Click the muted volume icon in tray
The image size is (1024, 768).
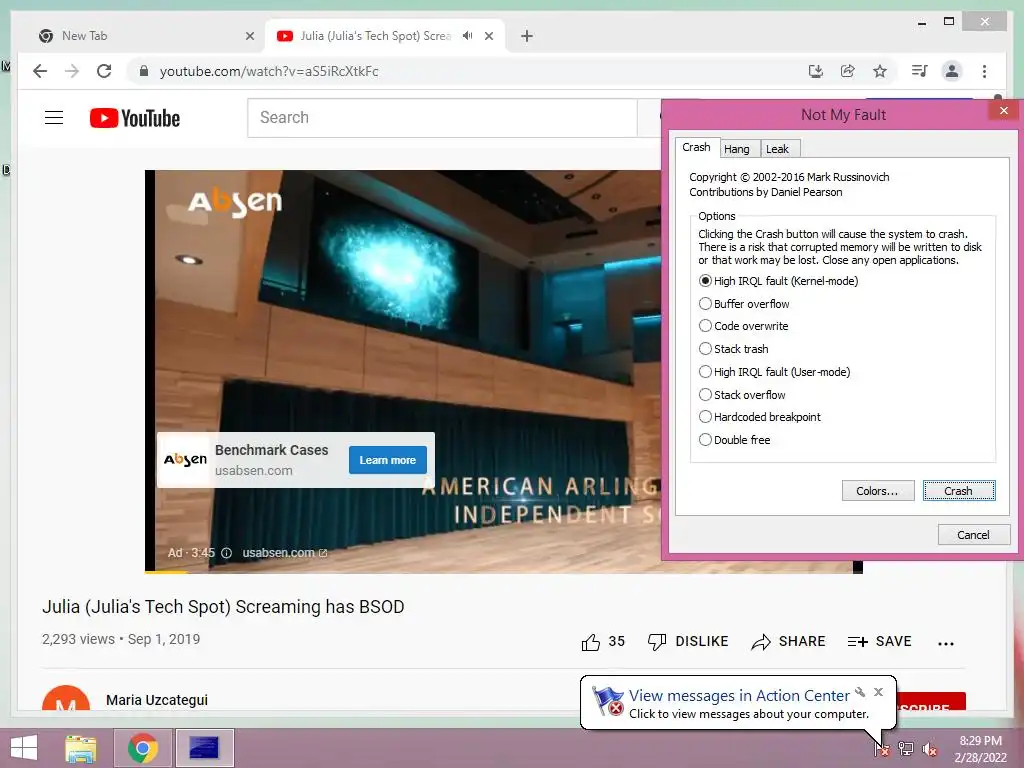930,749
